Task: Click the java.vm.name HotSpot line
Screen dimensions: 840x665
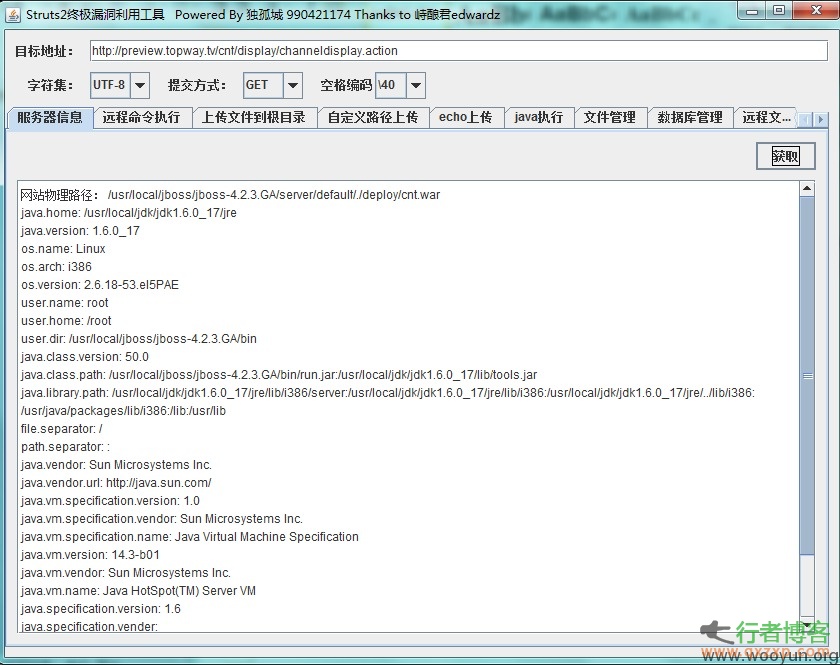Action: [138, 591]
